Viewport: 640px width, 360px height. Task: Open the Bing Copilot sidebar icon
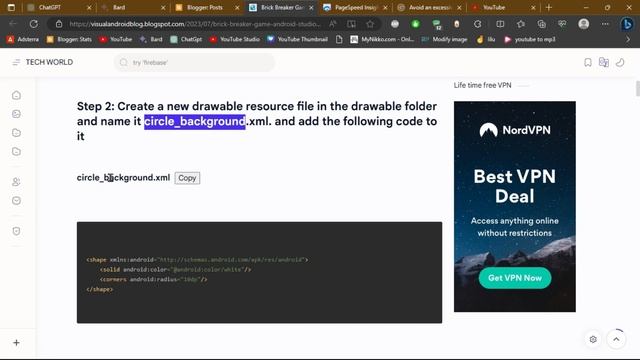(627, 24)
